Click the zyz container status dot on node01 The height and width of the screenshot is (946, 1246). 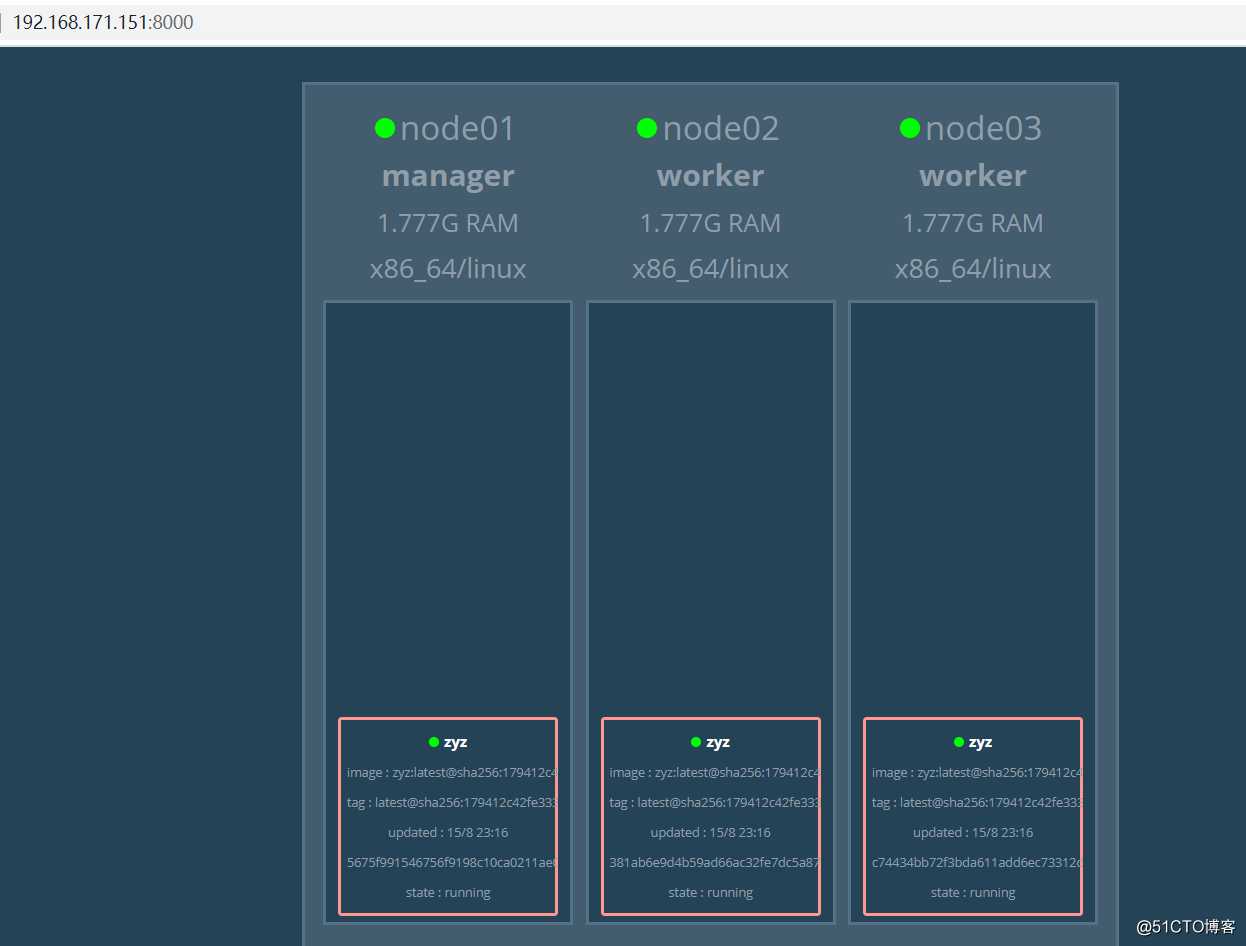[434, 742]
